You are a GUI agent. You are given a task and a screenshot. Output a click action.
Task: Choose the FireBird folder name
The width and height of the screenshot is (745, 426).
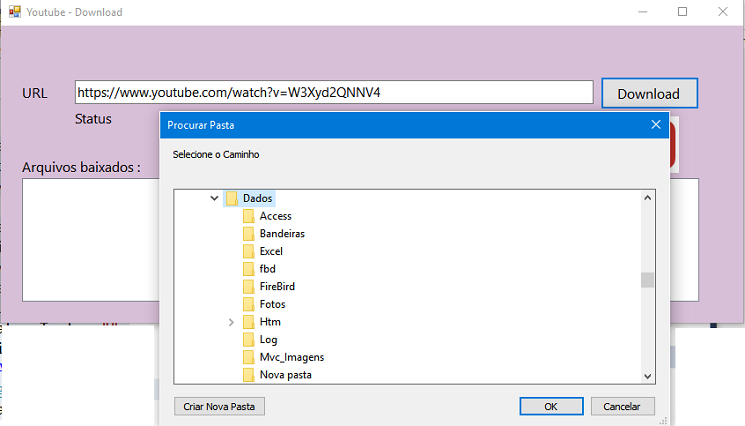(x=277, y=286)
